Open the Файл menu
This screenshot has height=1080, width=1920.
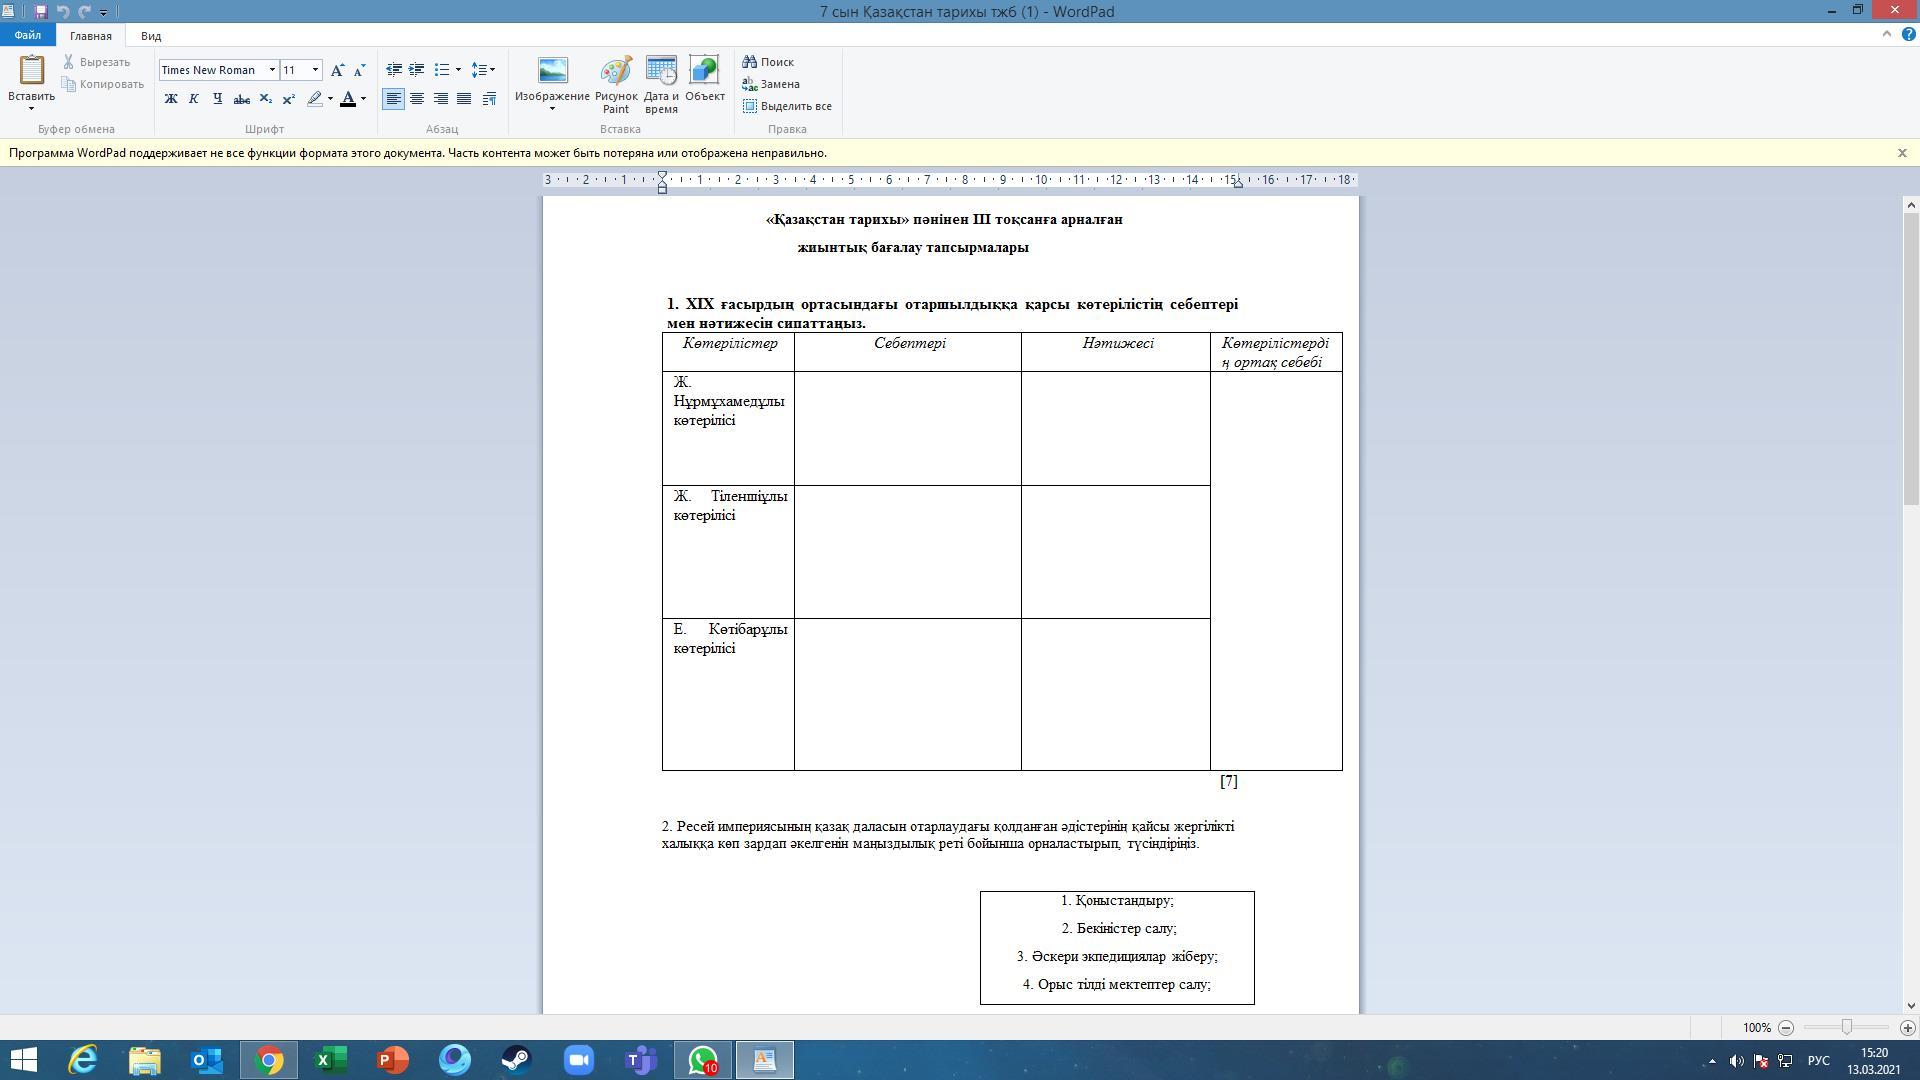click(28, 36)
